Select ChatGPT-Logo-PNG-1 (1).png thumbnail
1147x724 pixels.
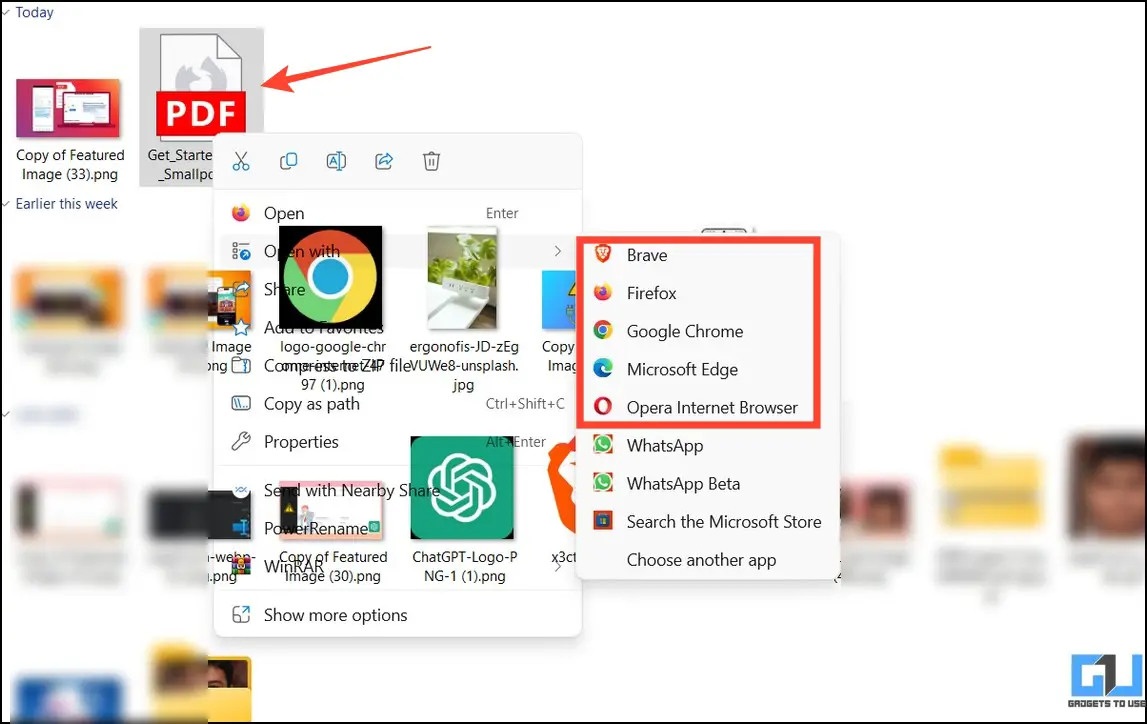462,488
